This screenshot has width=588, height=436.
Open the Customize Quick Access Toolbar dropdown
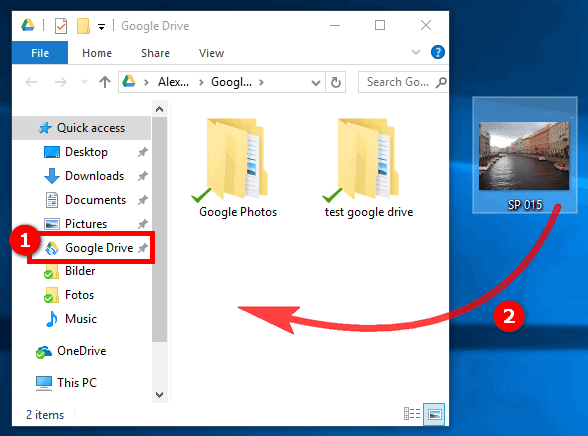click(101, 27)
